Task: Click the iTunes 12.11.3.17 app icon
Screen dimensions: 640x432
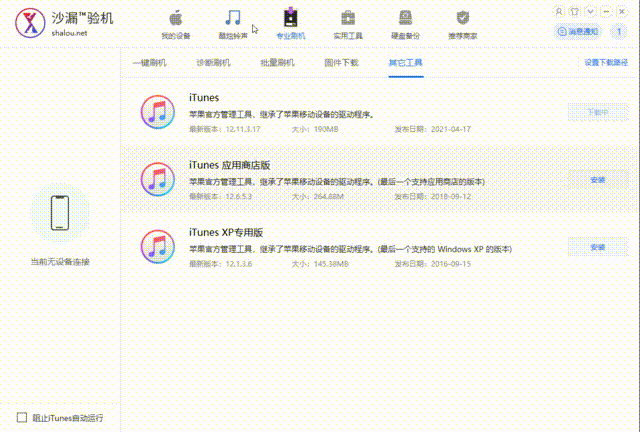Action: coord(158,112)
